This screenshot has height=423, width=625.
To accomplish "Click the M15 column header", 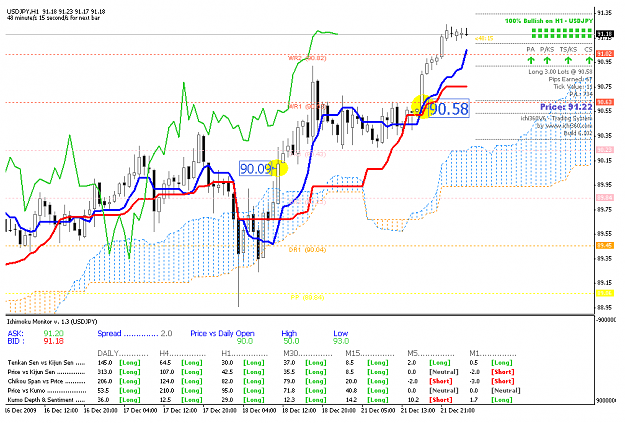I will click(369, 354).
